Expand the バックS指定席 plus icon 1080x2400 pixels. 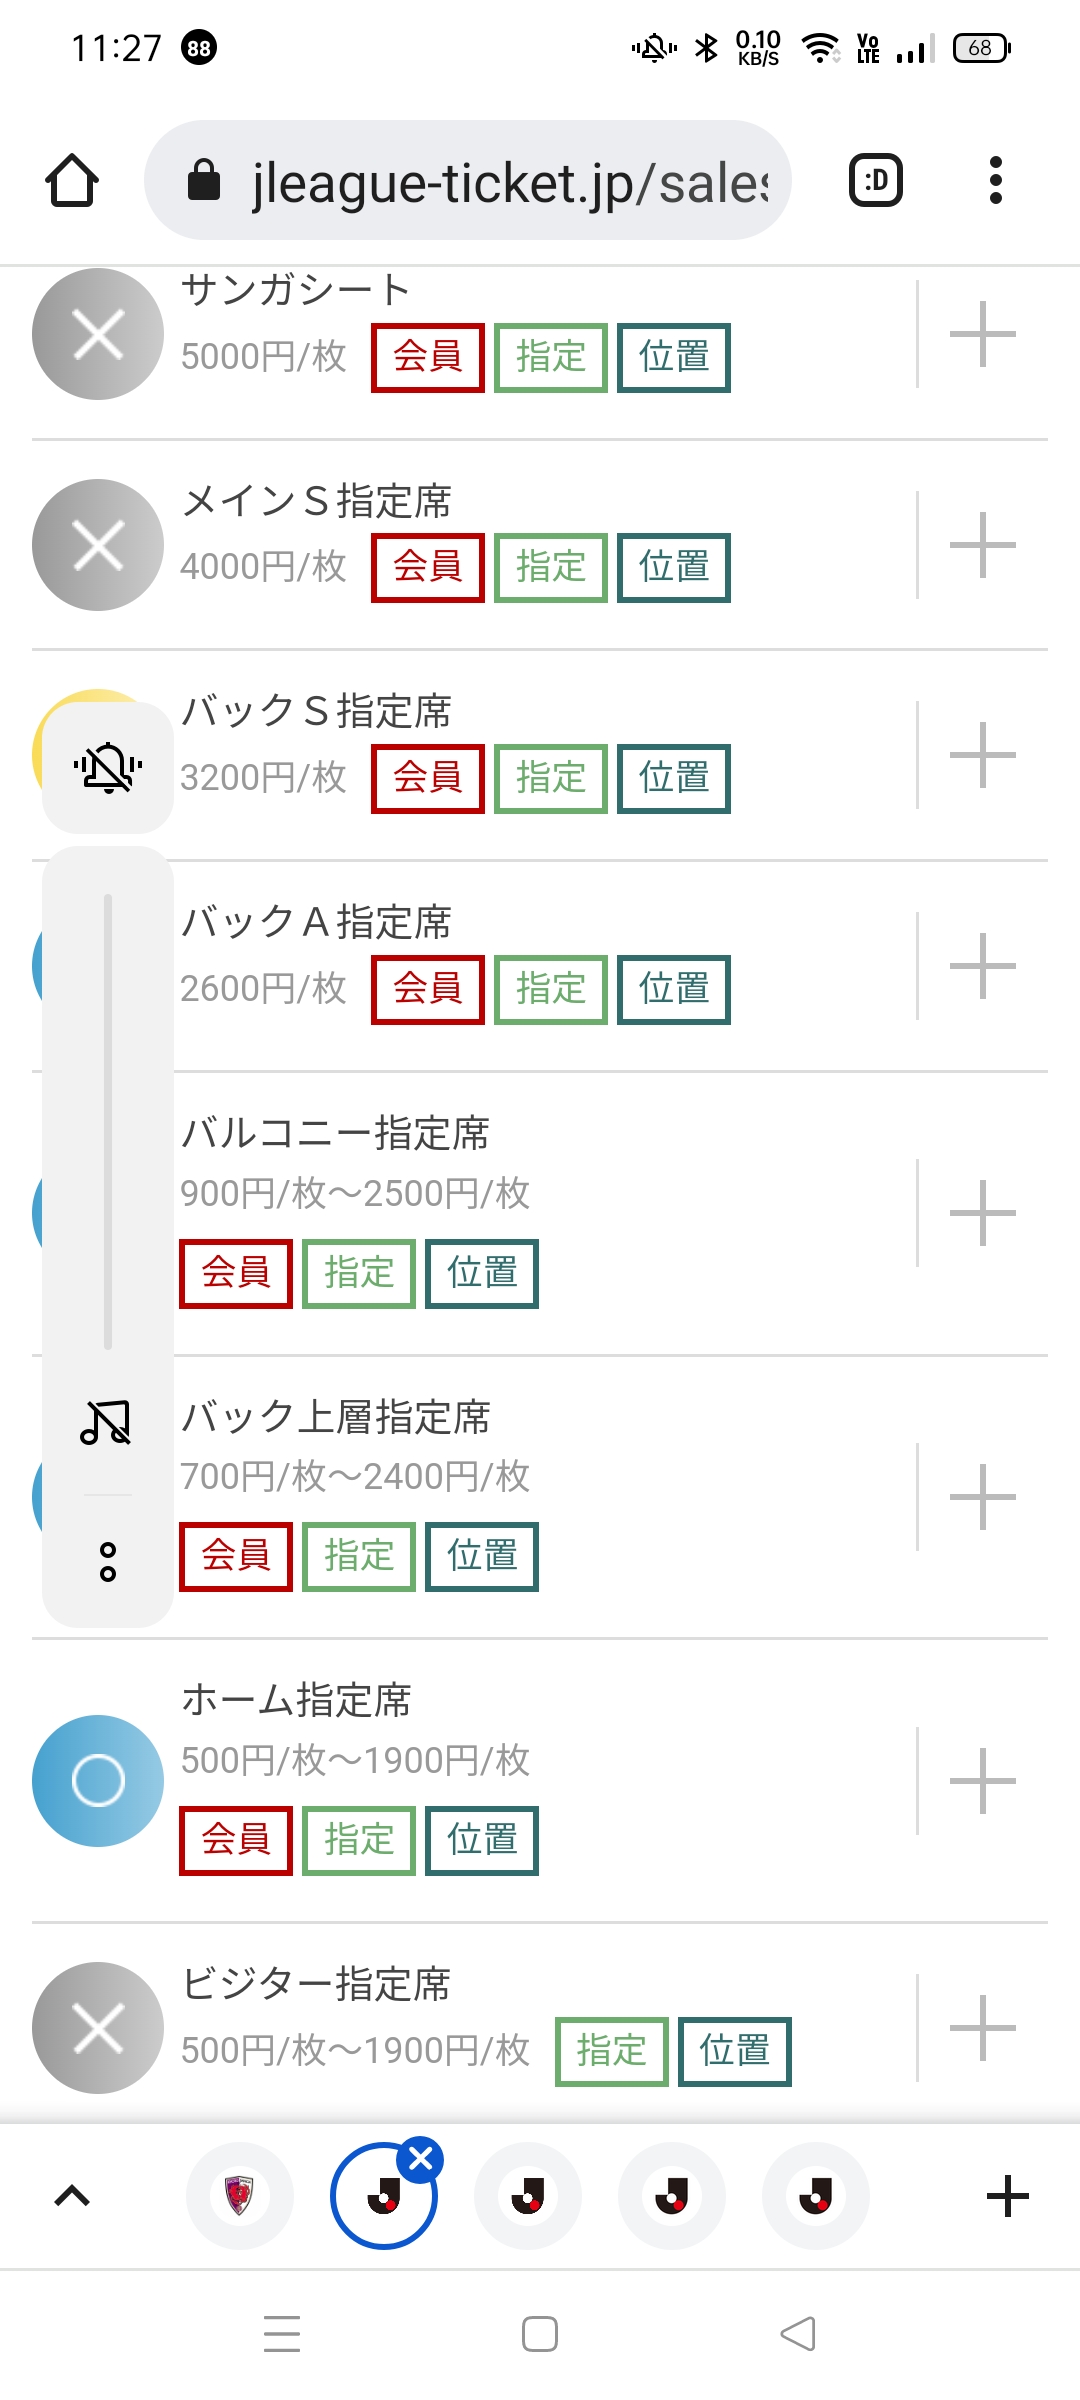(x=982, y=755)
